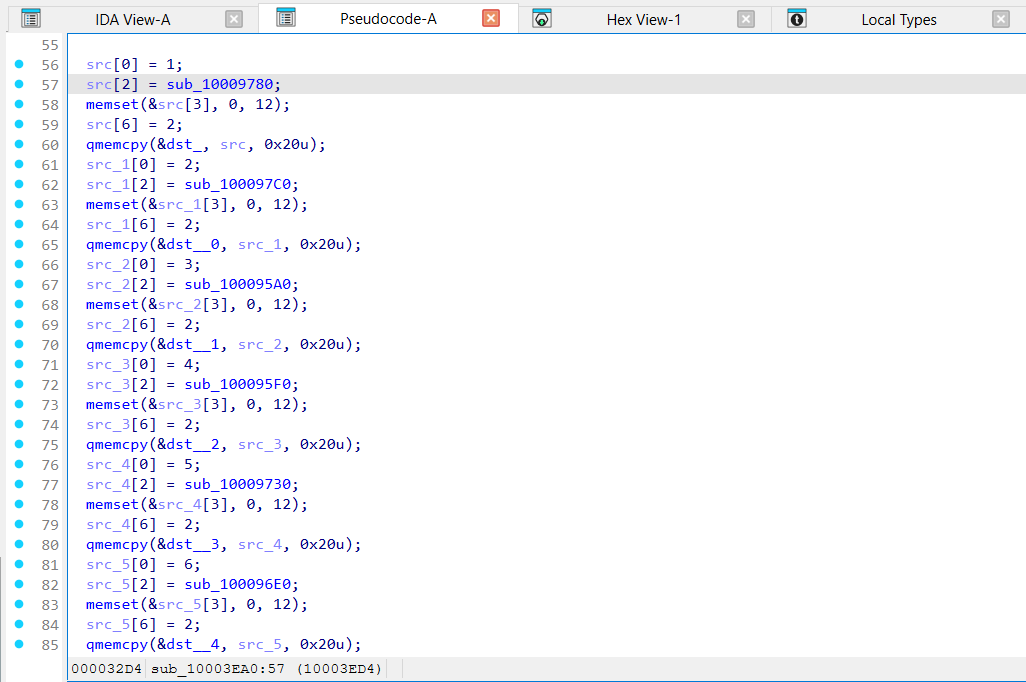Click function name sub_10009780
The image size is (1026, 682).
(220, 84)
